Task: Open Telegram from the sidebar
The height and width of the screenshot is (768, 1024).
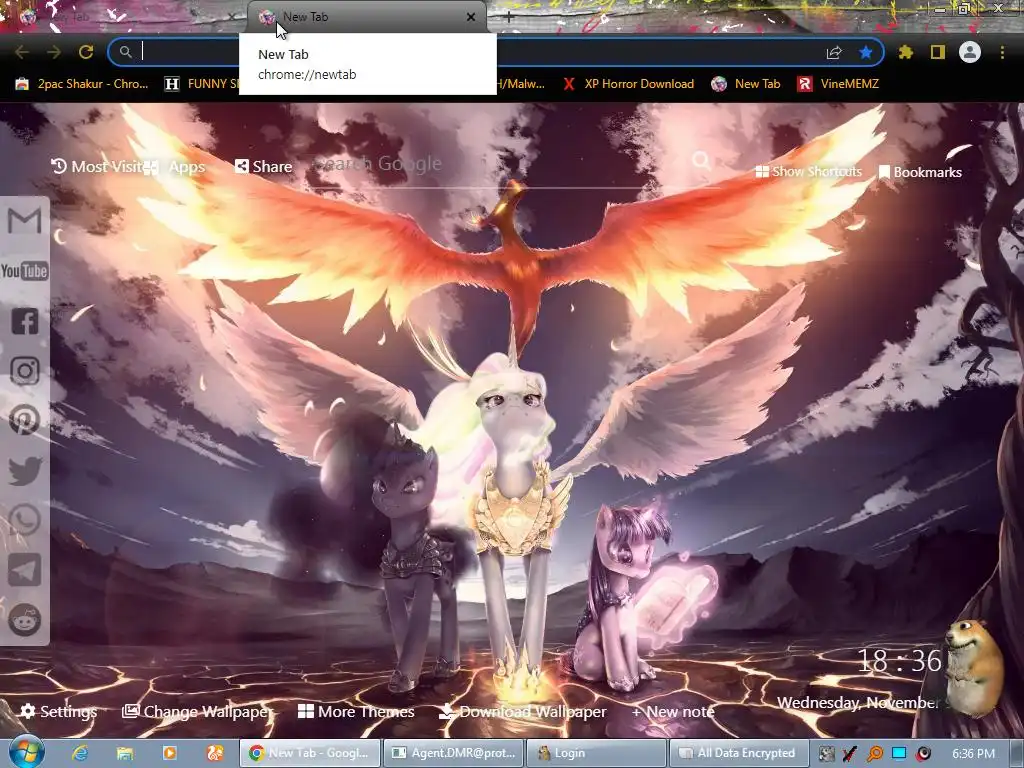Action: (24, 570)
